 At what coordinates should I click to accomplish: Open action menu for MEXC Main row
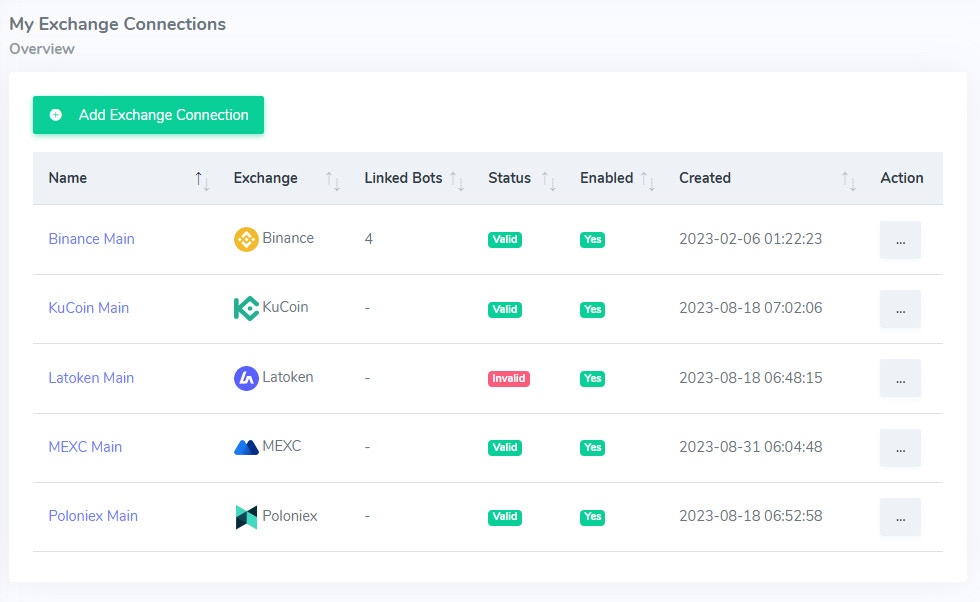coord(900,448)
